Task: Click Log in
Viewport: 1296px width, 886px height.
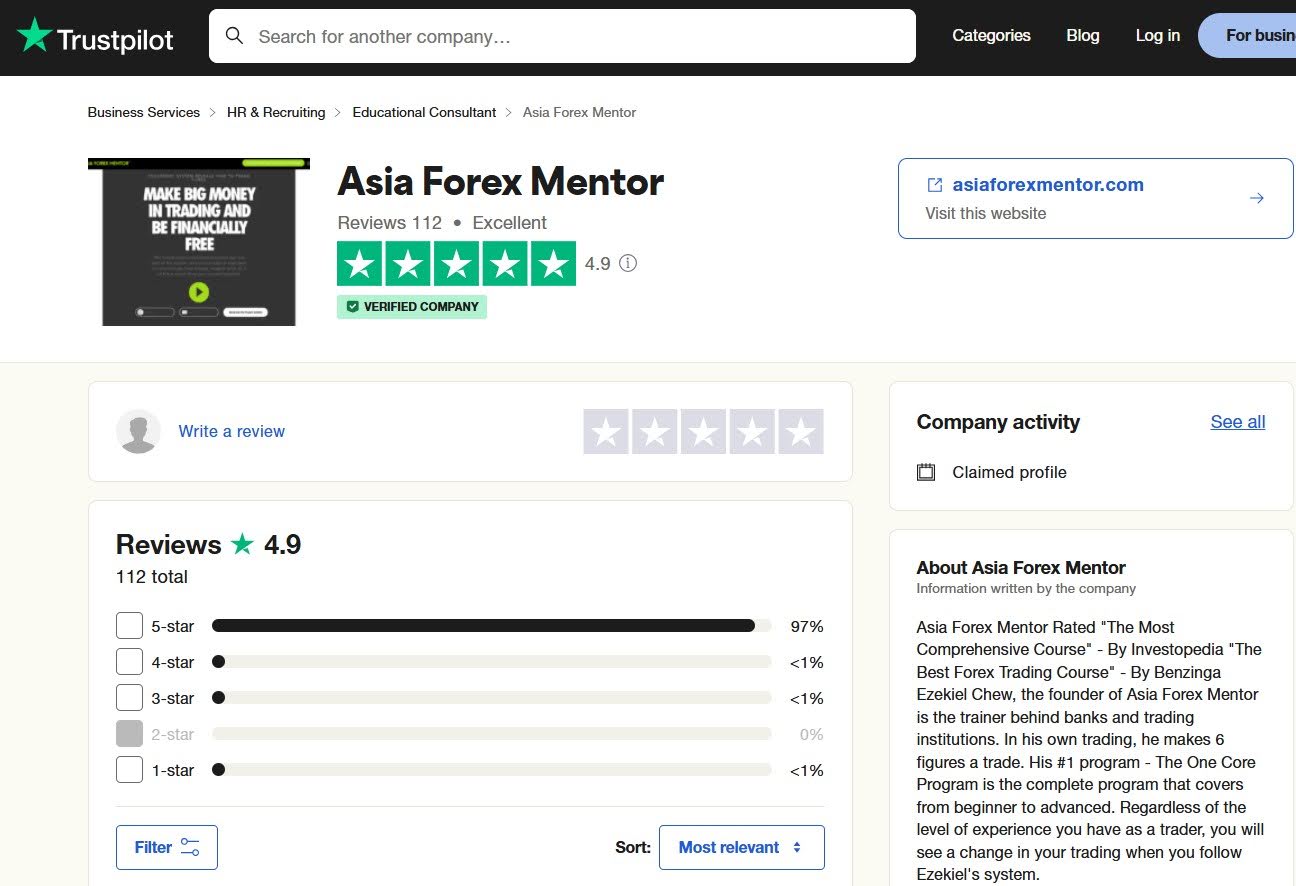Action: (x=1158, y=35)
